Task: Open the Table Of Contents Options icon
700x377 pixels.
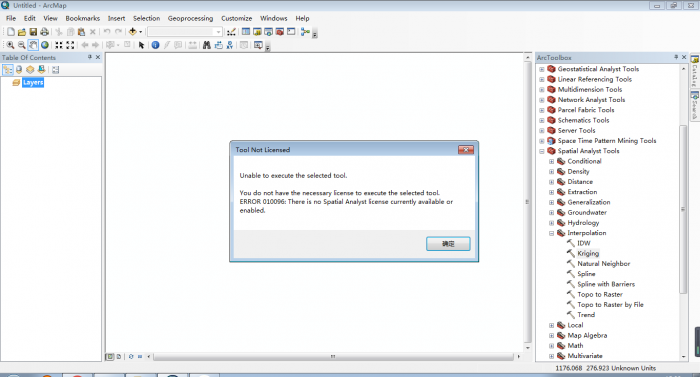Action: tap(55, 70)
